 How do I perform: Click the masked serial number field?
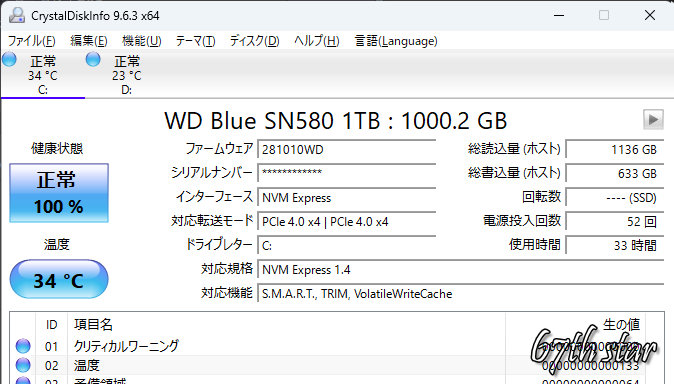(346, 173)
